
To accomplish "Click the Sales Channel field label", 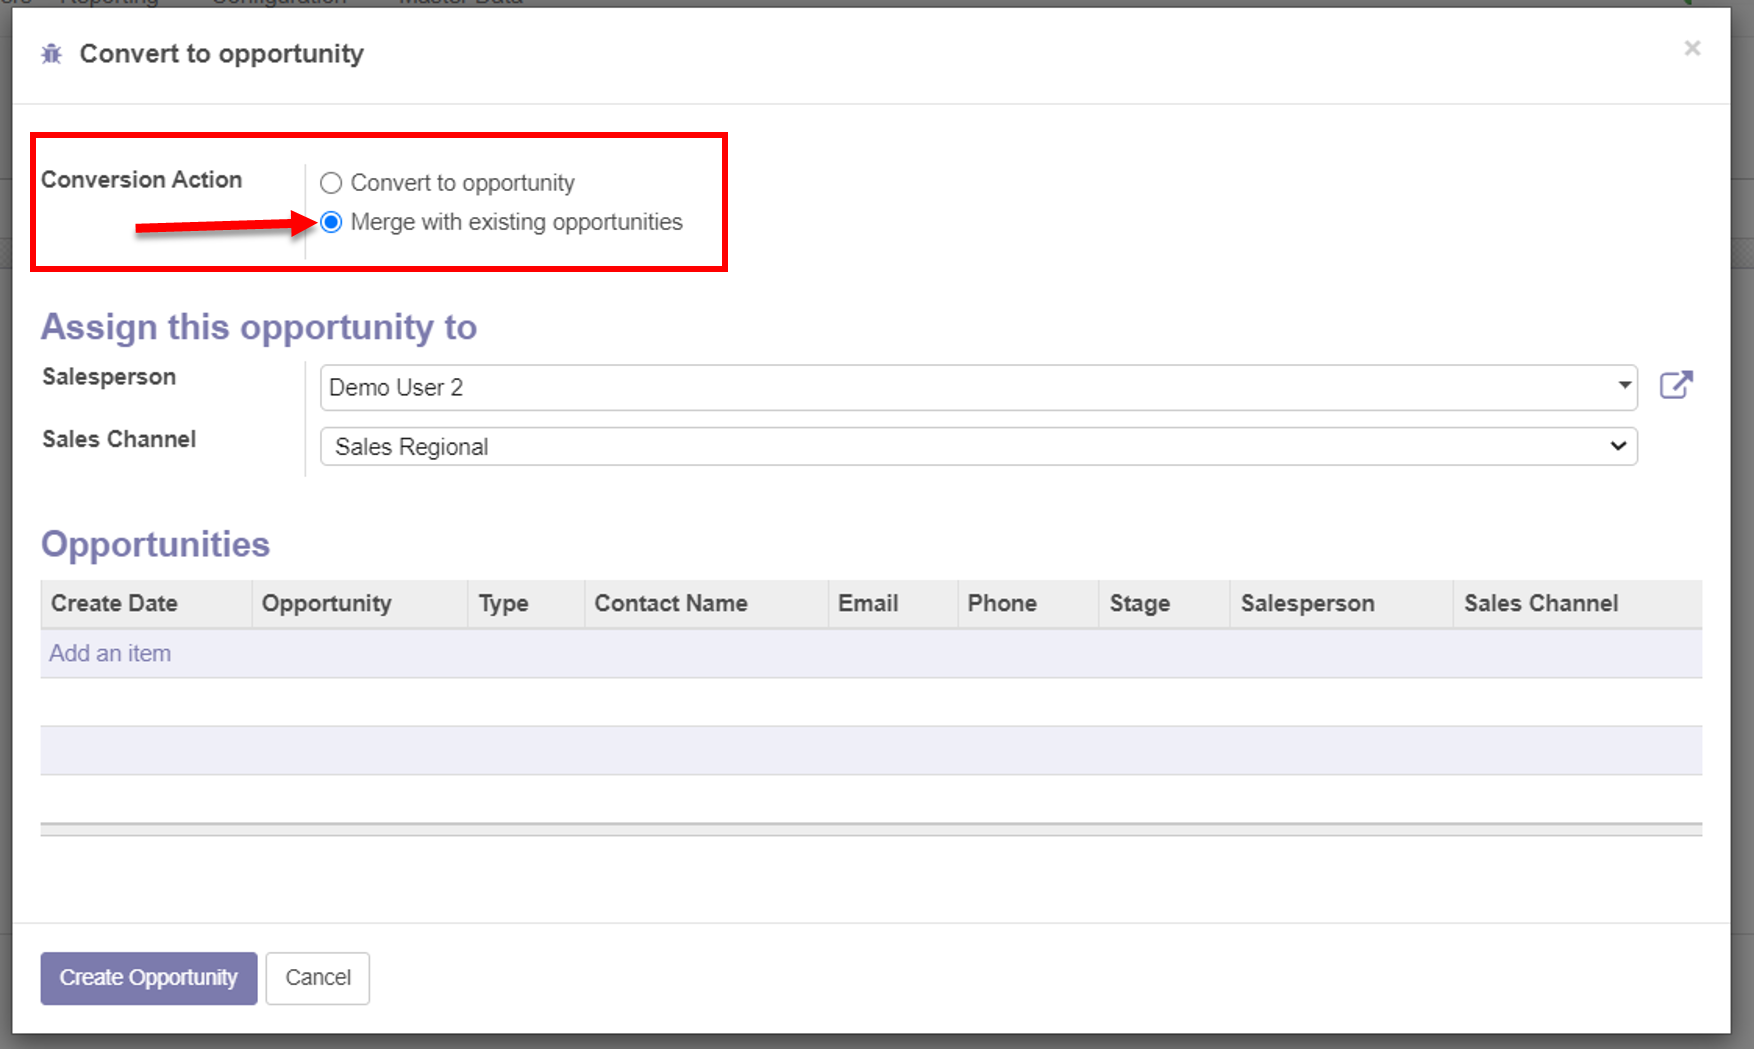I will 119,439.
